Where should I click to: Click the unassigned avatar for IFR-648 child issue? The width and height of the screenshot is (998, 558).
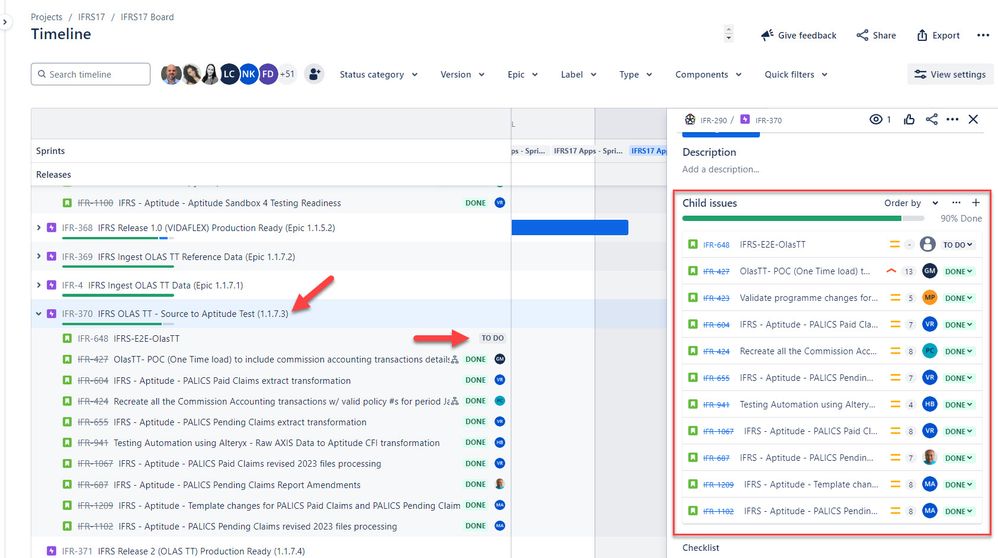928,244
